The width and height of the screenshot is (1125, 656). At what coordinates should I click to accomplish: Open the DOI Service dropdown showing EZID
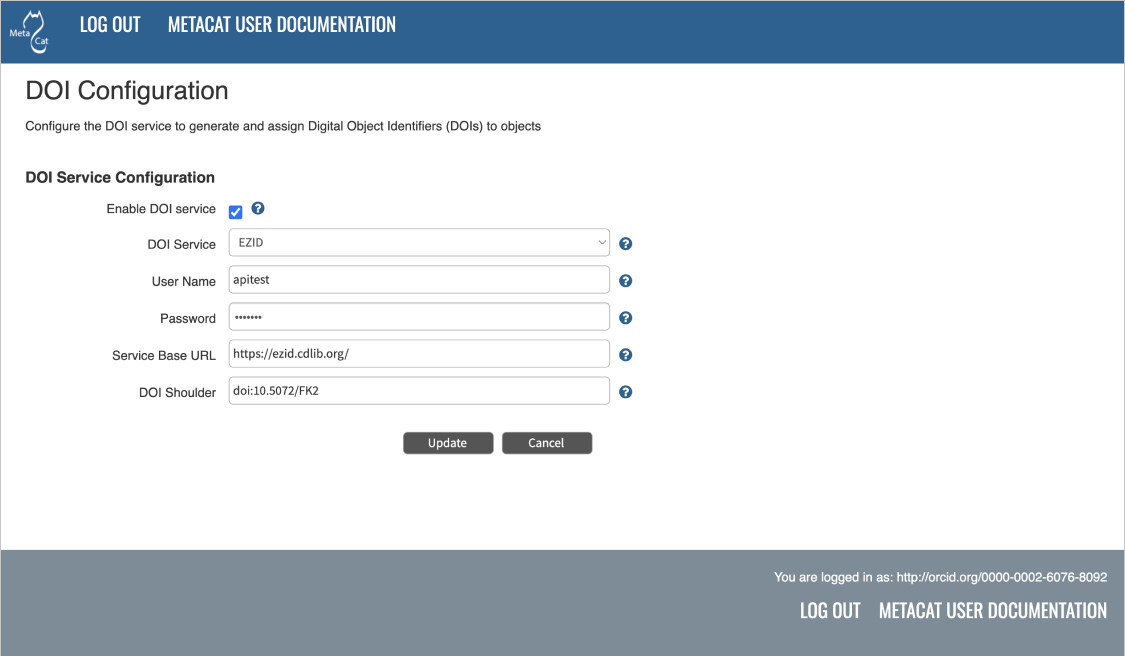click(419, 243)
